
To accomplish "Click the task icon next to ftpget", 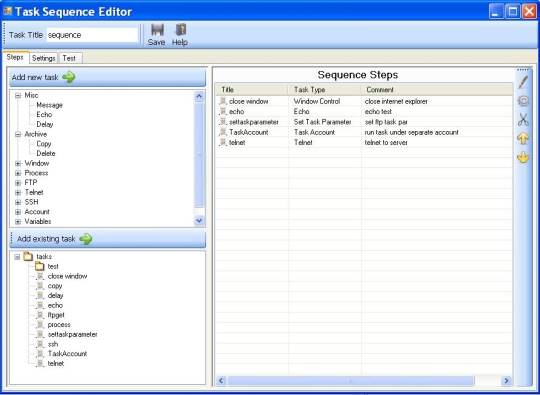I will pos(40,315).
